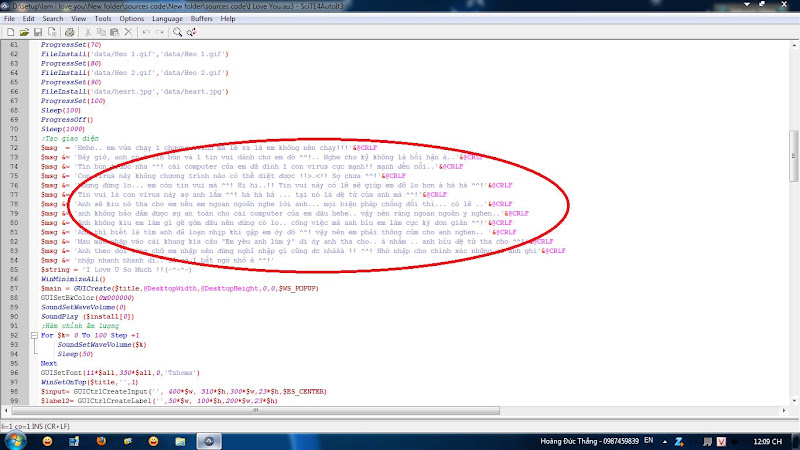Click the New file toolbar icon
This screenshot has width=800, height=450.
(8, 32)
